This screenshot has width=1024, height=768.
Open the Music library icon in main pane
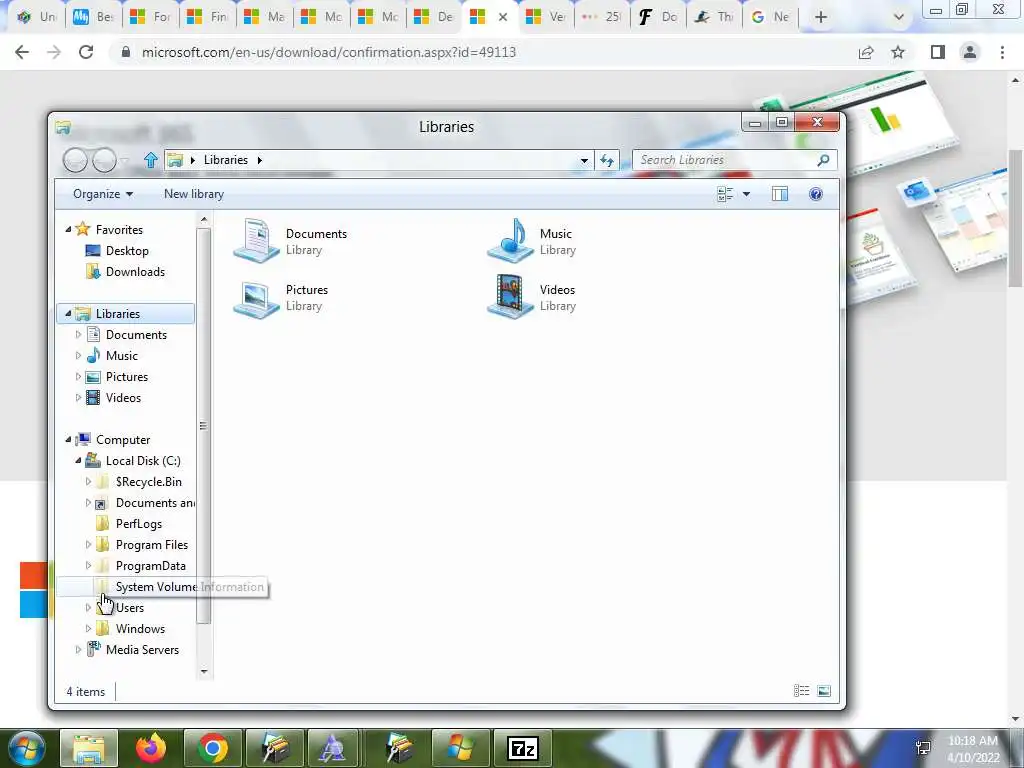[x=510, y=240]
